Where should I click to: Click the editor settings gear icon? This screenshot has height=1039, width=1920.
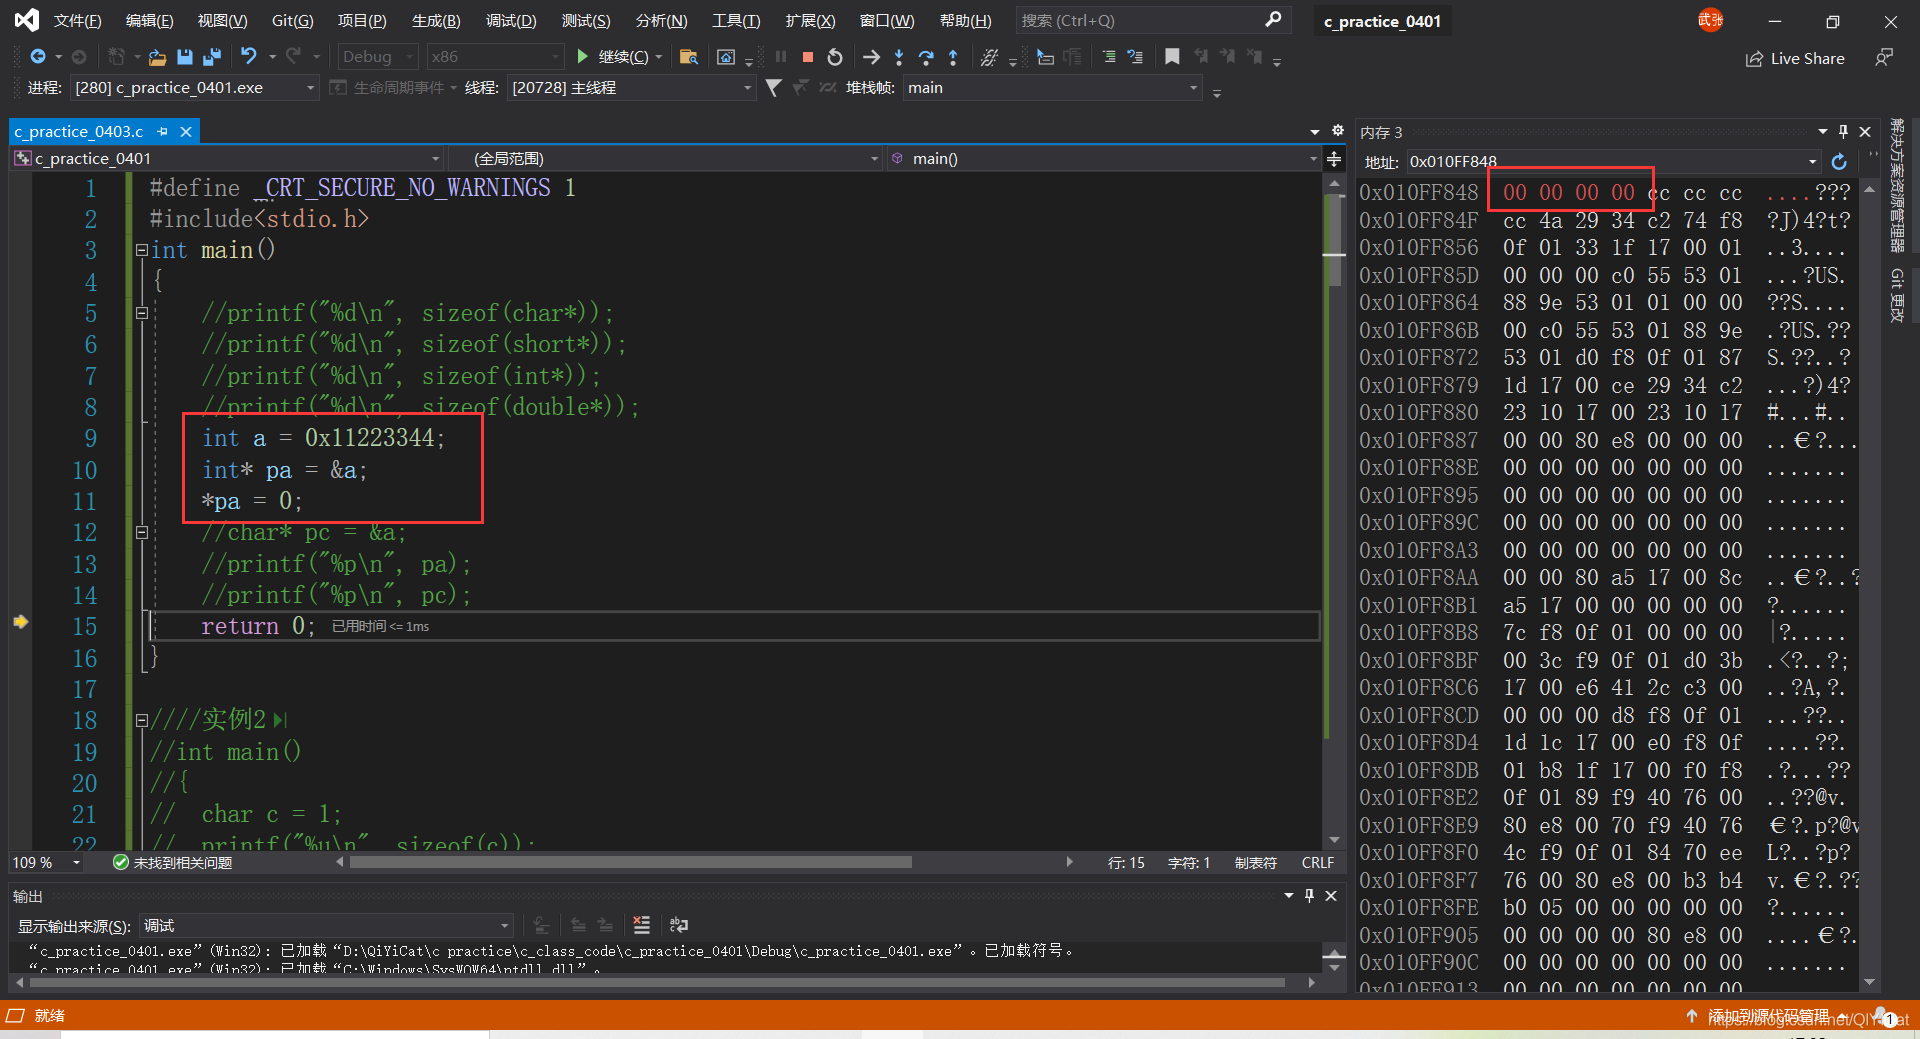[1338, 131]
